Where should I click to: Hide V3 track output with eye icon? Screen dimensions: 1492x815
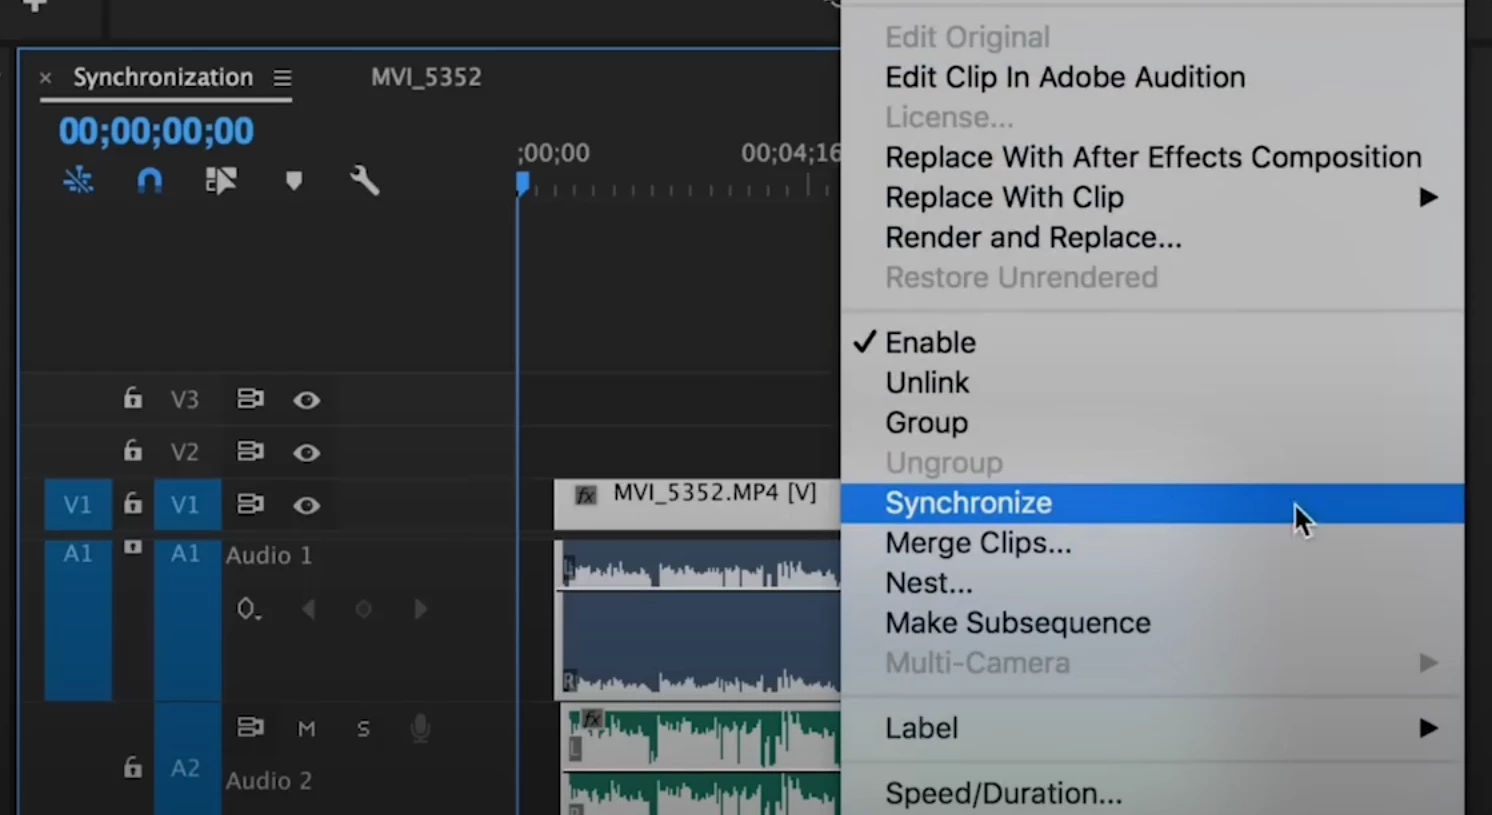click(307, 400)
